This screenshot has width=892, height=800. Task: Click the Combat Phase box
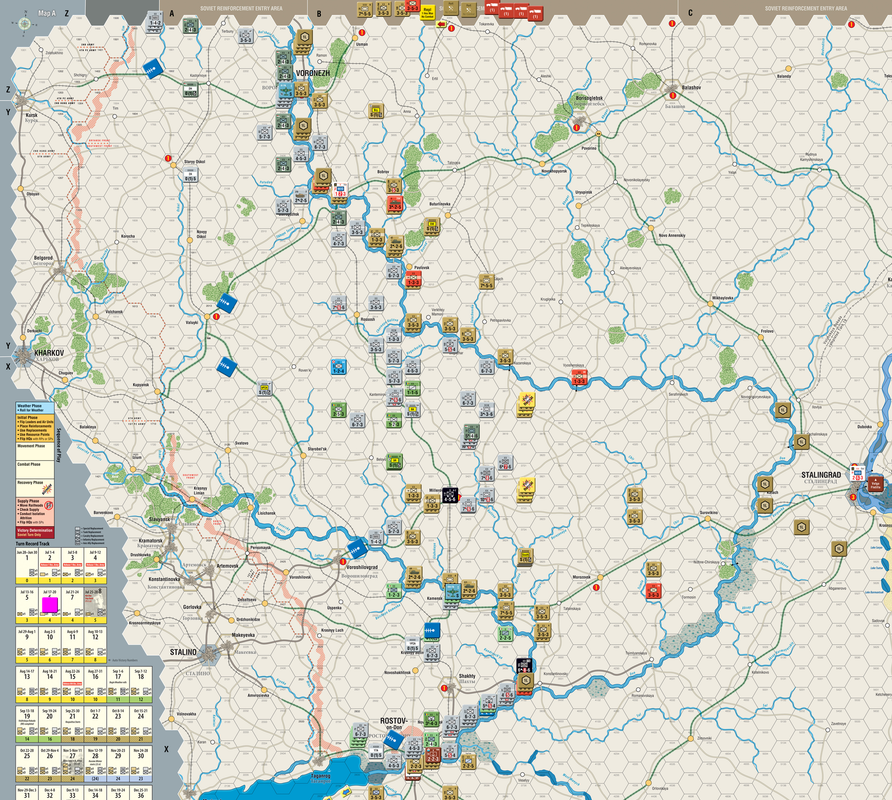pyautogui.click(x=35, y=471)
